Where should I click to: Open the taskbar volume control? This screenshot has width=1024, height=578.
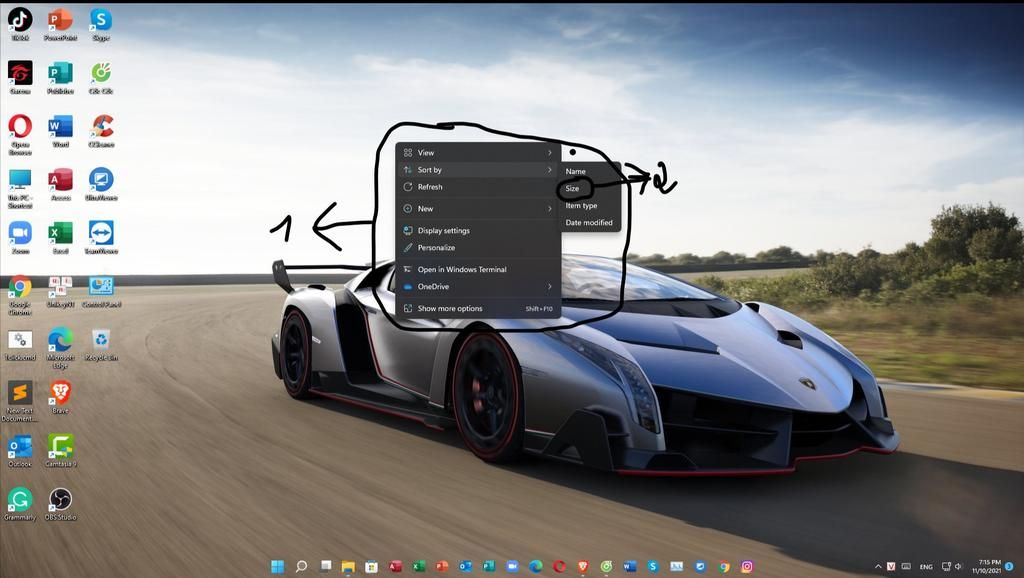point(959,566)
